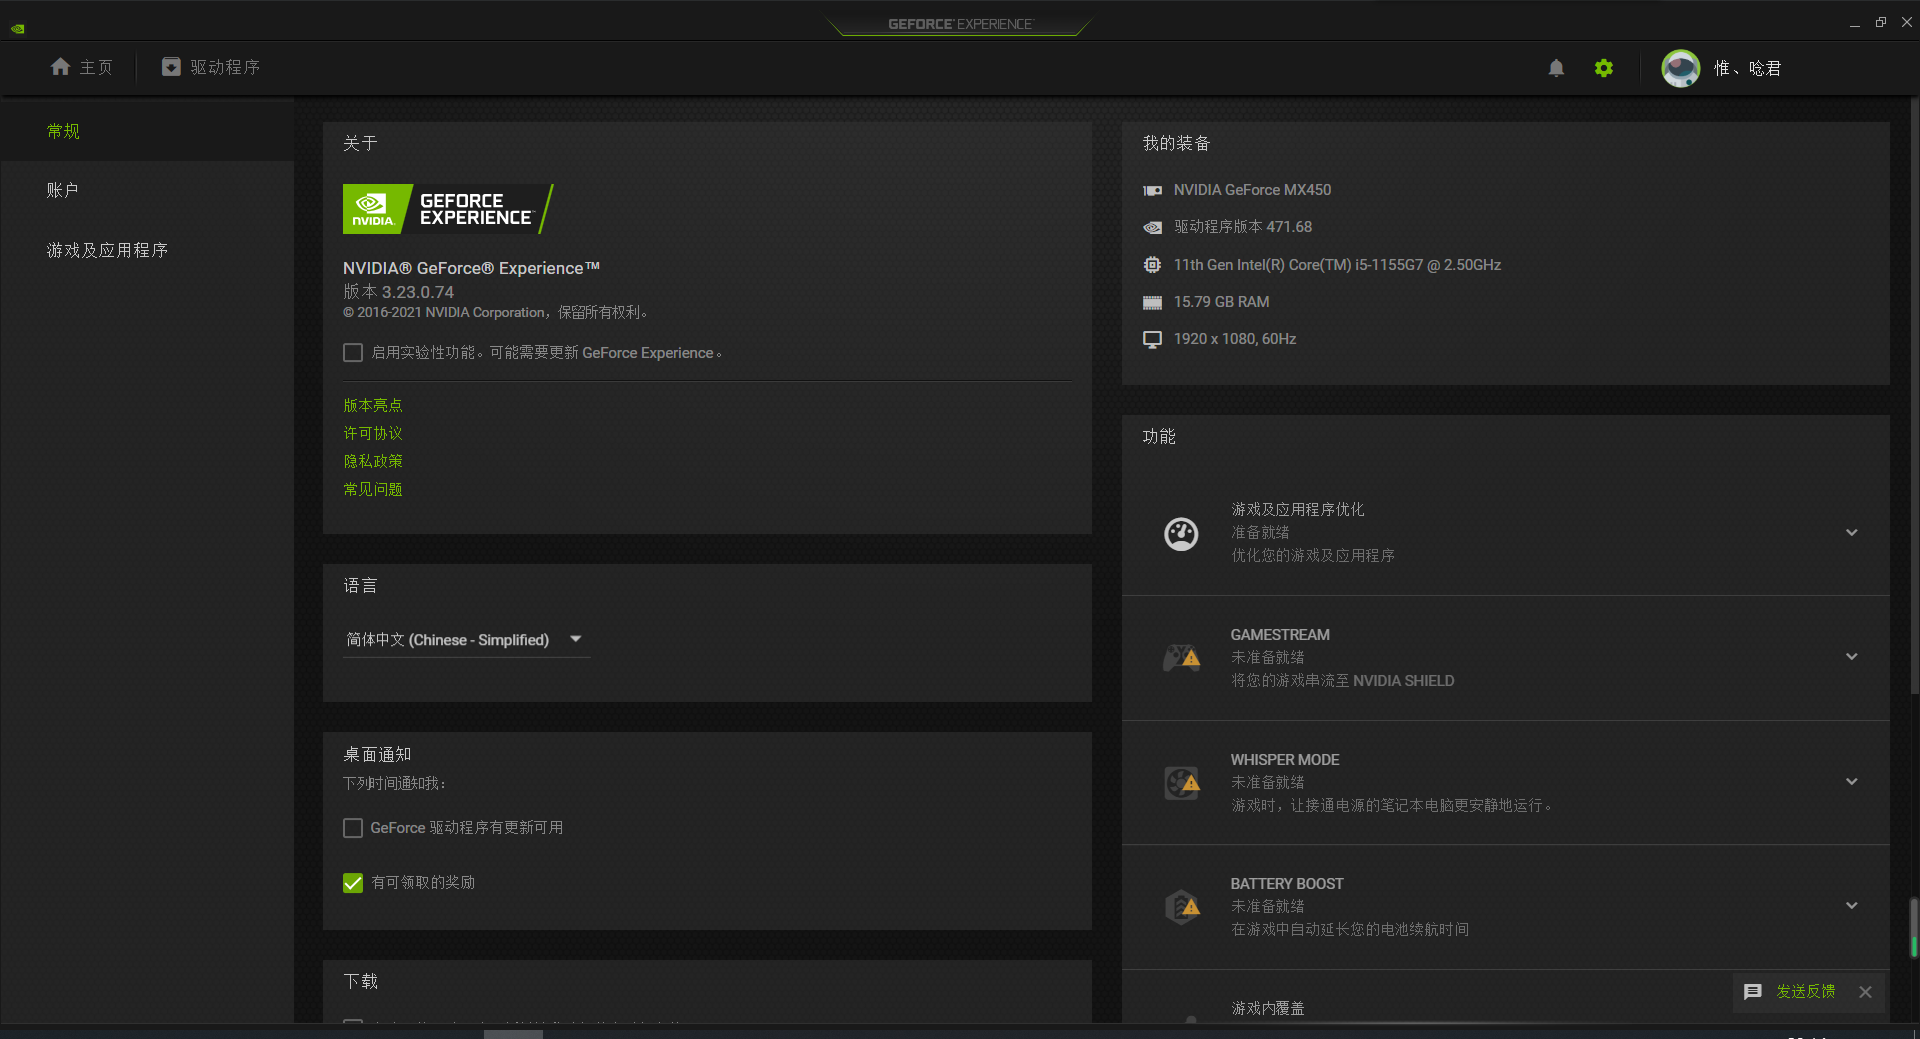Click the 15.79 GB RAM text
Viewport: 1920px width, 1039px height.
coord(1221,302)
